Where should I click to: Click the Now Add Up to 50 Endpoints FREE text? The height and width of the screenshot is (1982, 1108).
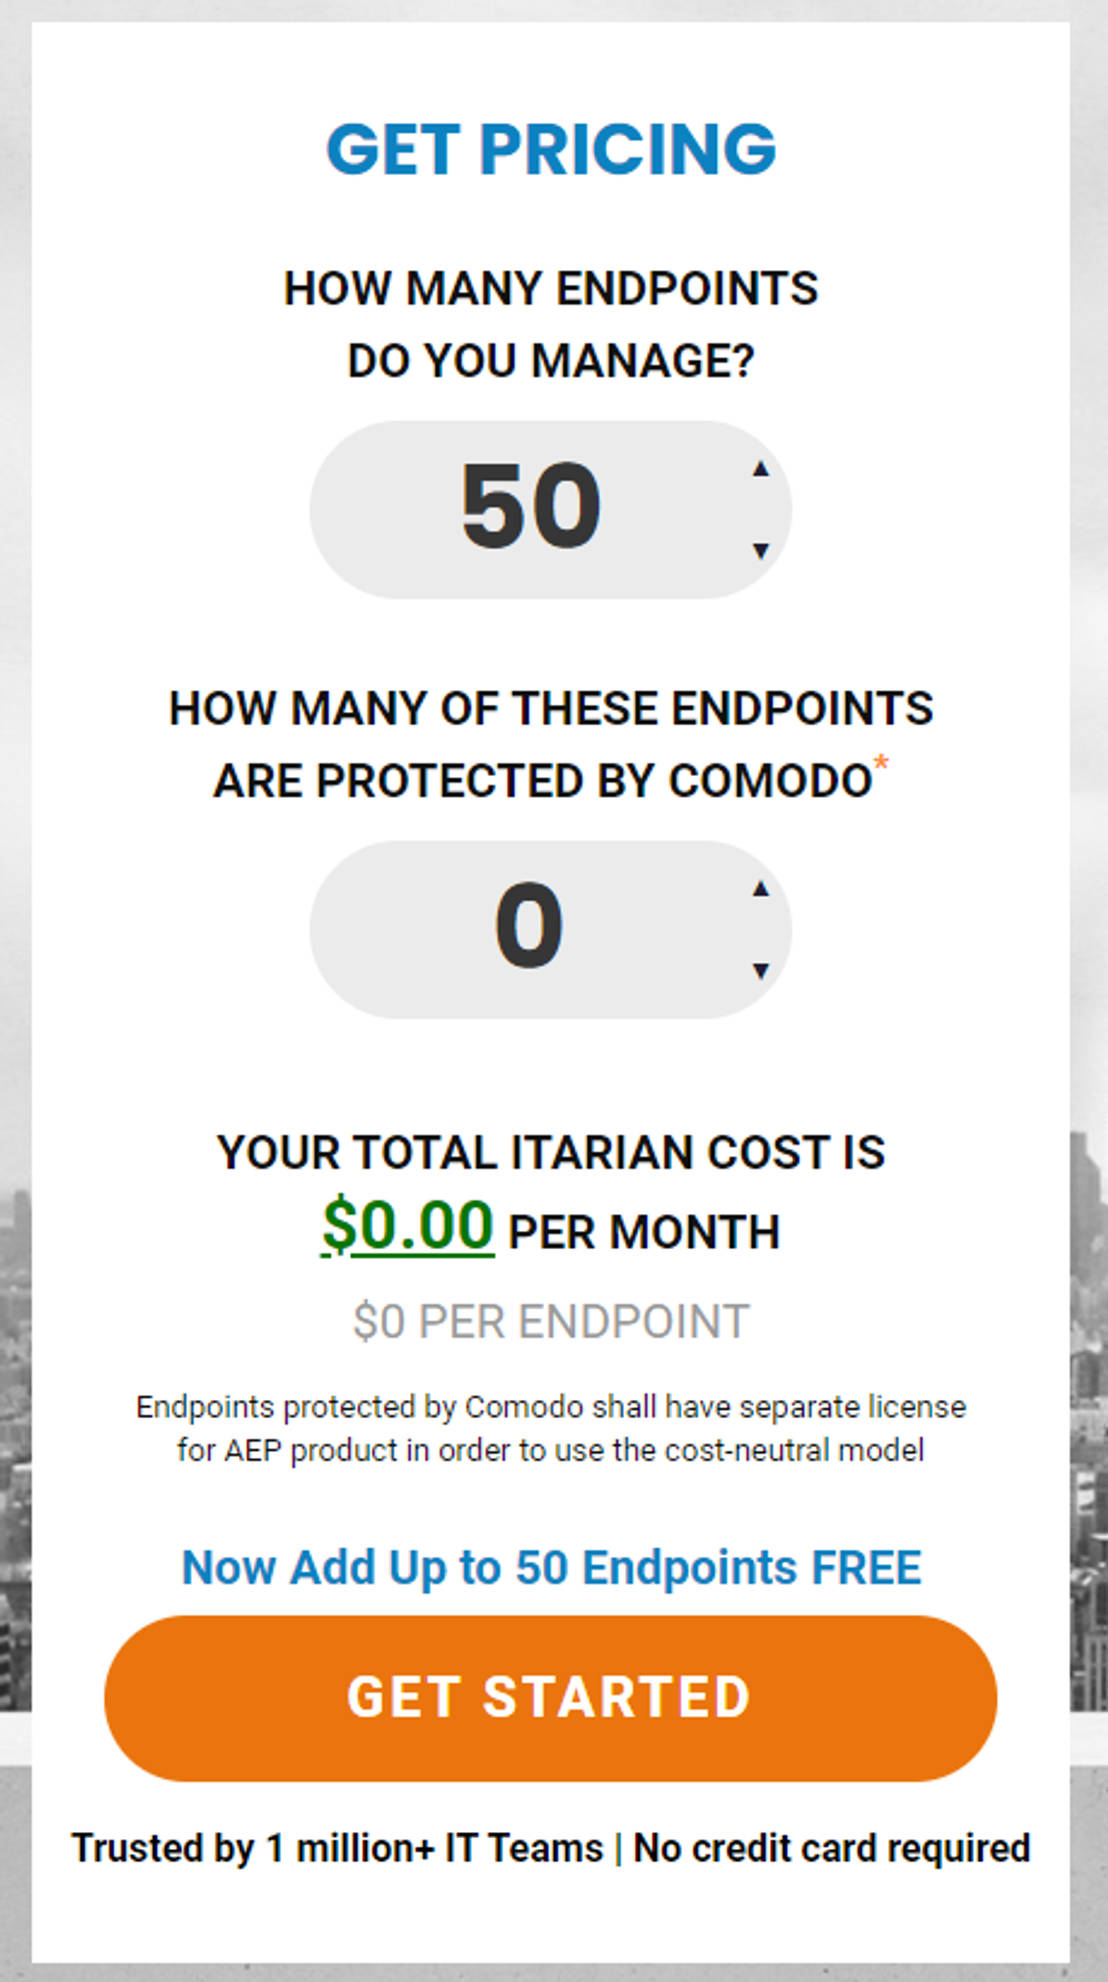click(551, 1566)
